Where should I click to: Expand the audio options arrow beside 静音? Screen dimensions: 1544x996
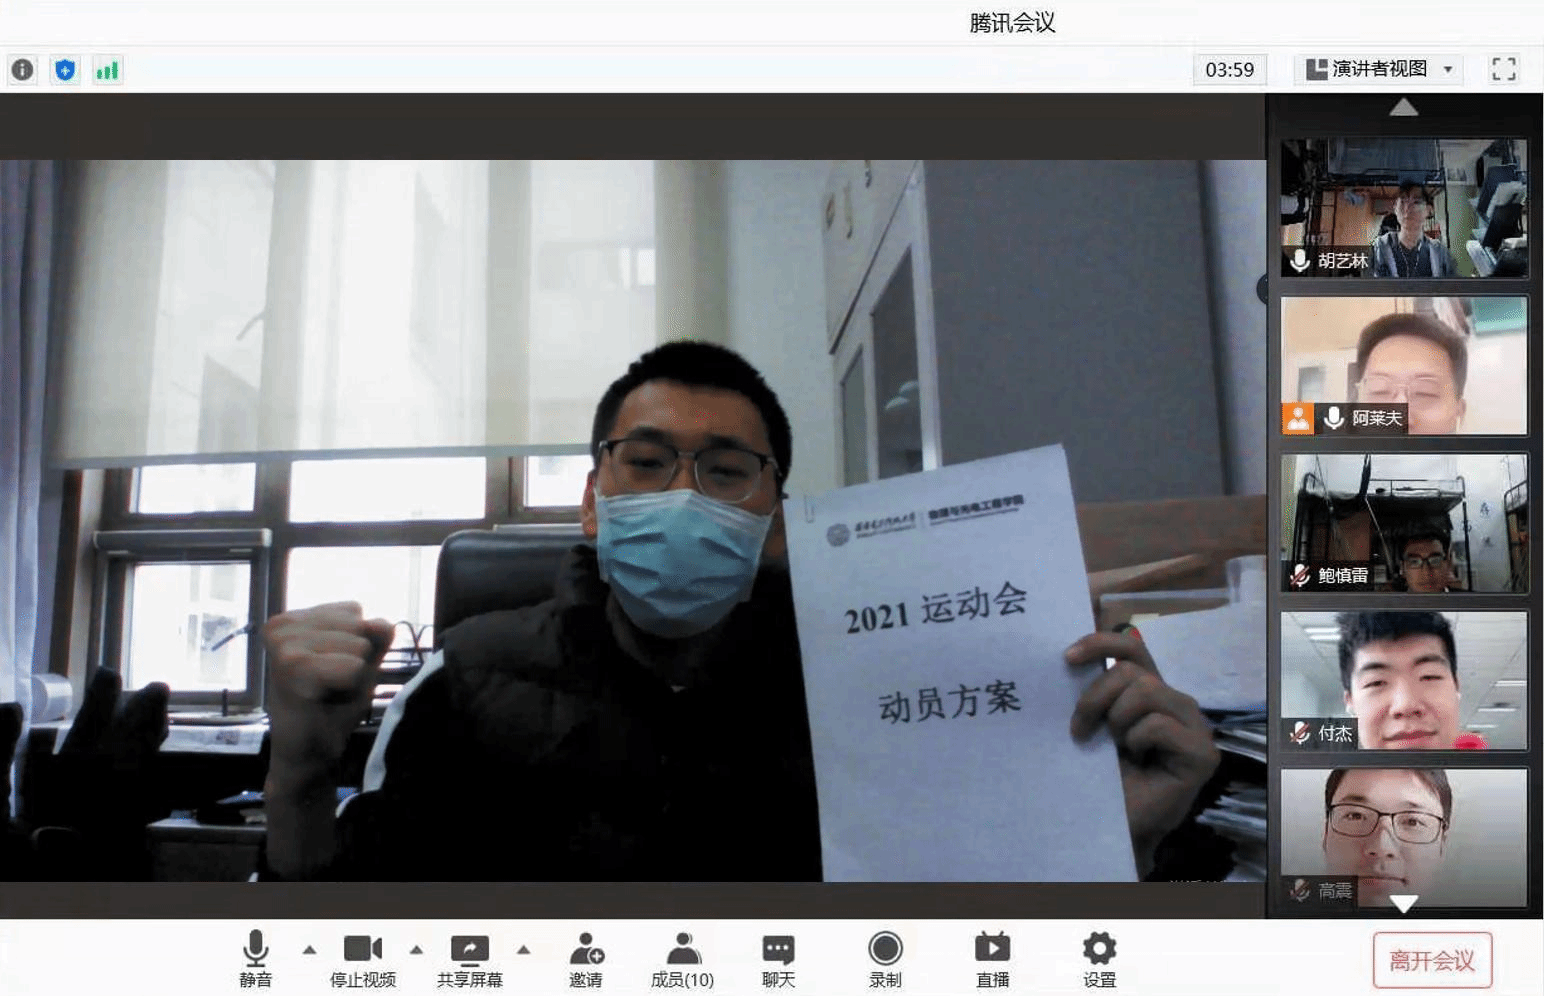[310, 950]
